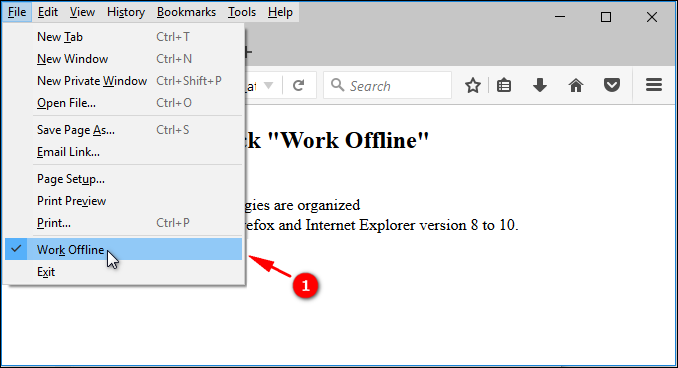Minimize the Firefox window
Screen dimensions: 678x368
(x=560, y=17)
